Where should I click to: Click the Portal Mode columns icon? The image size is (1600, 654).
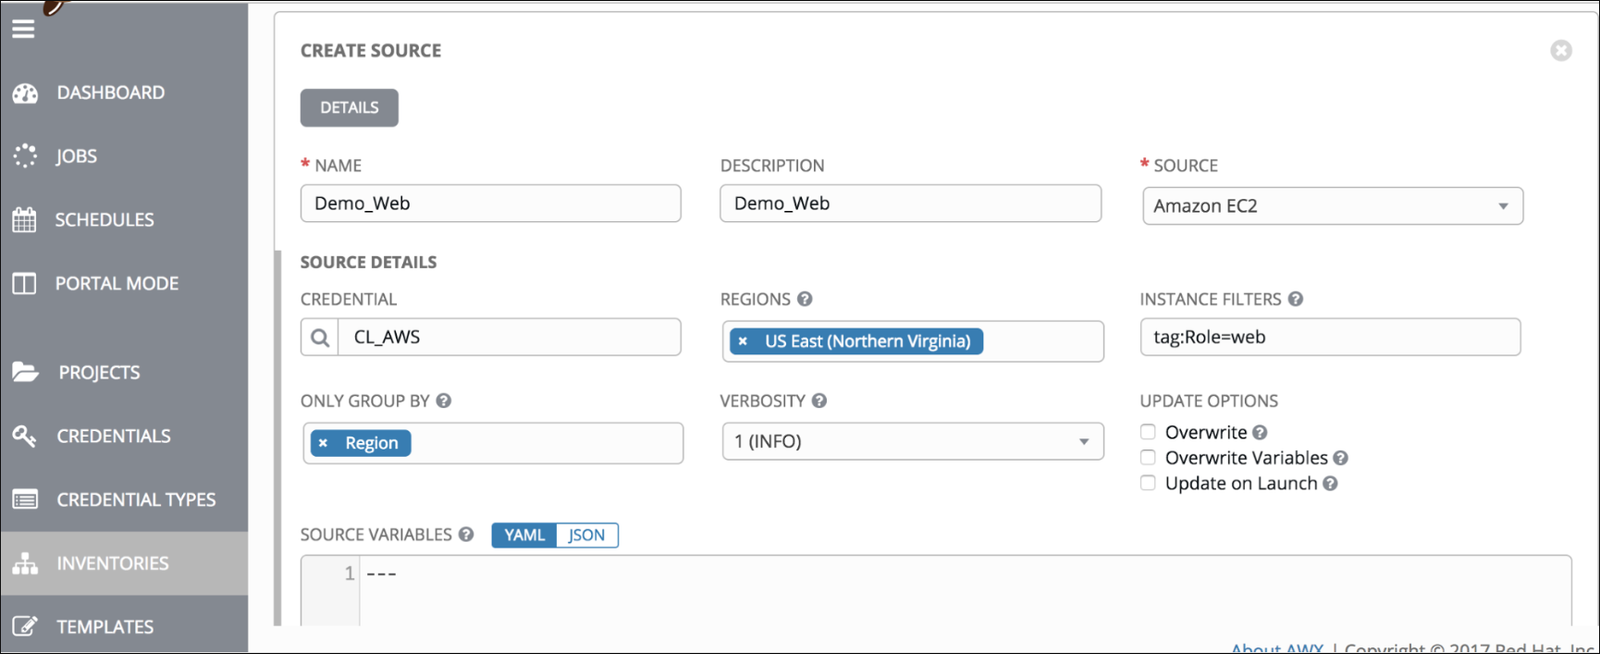point(24,283)
